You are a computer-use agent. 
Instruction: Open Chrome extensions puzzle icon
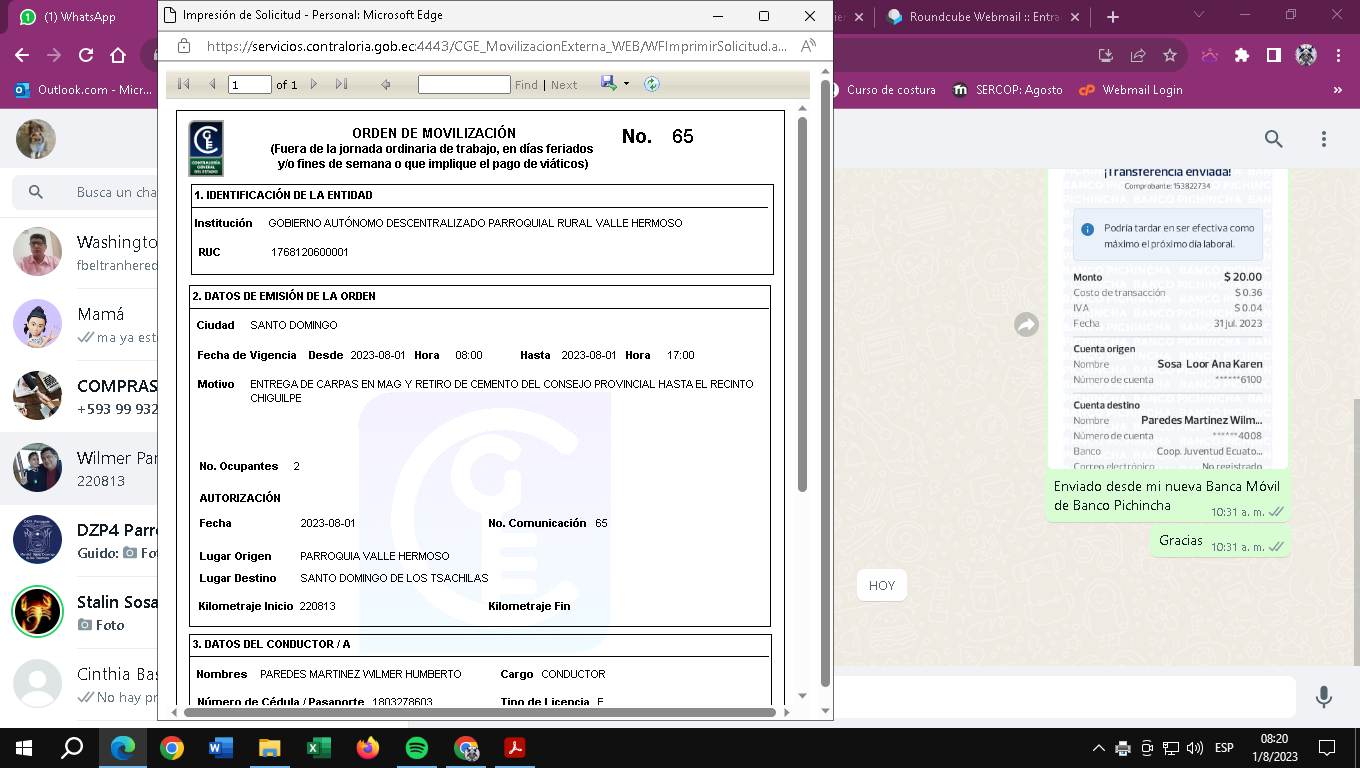(x=1242, y=56)
